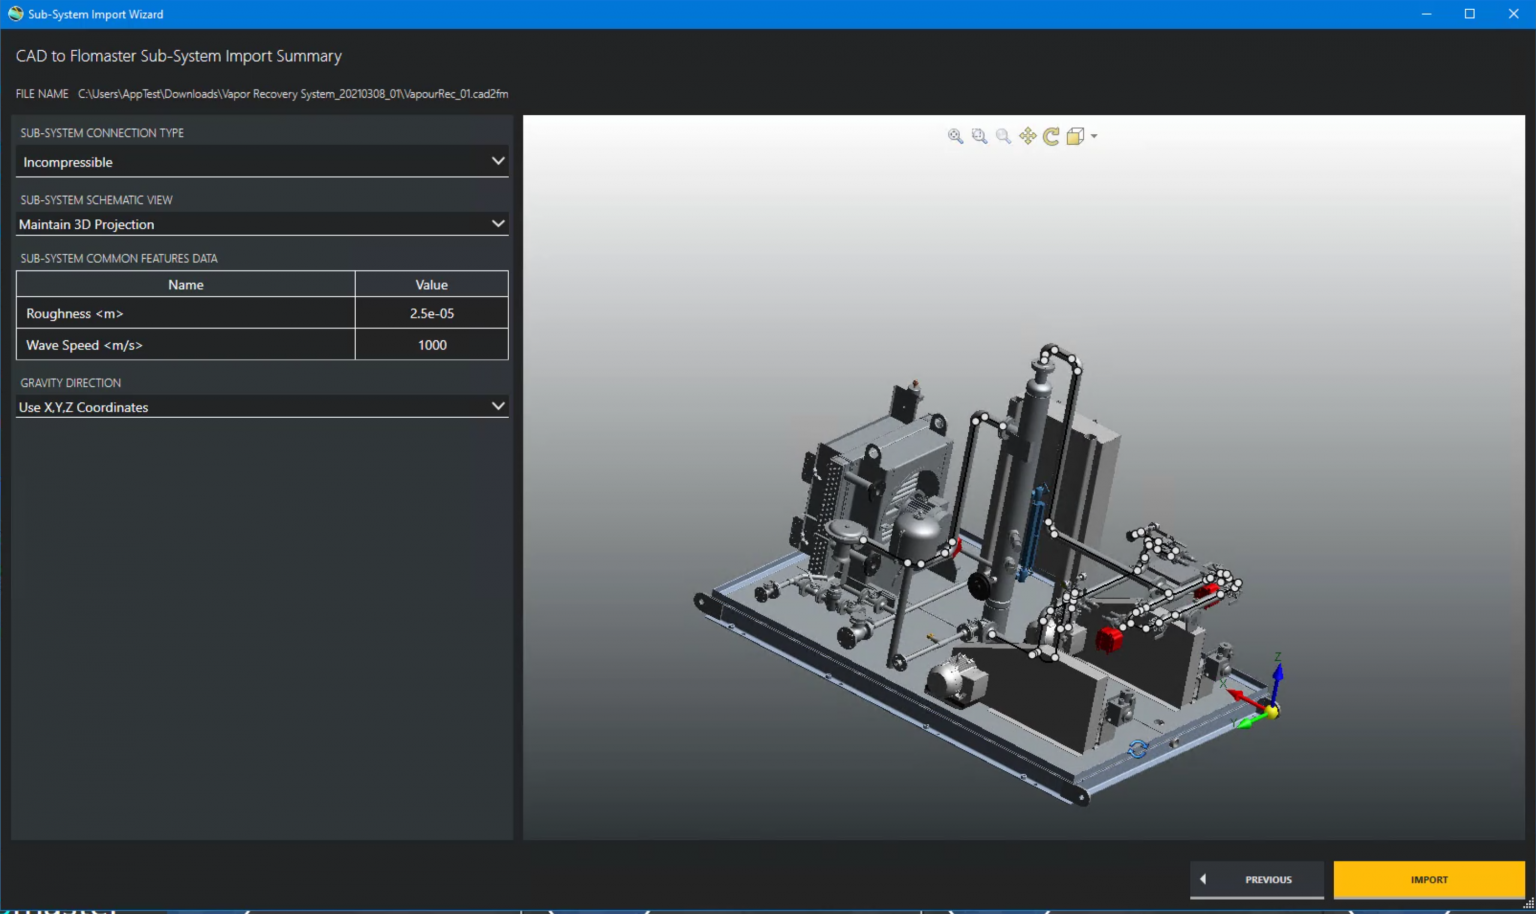Click the blue rotate cursor in viewport

tap(1137, 749)
